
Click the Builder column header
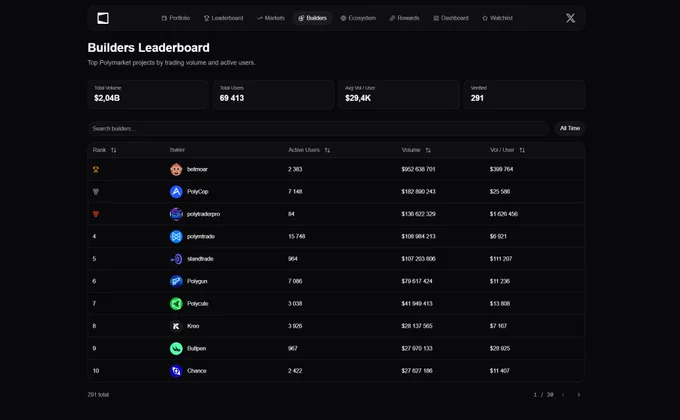click(x=177, y=150)
